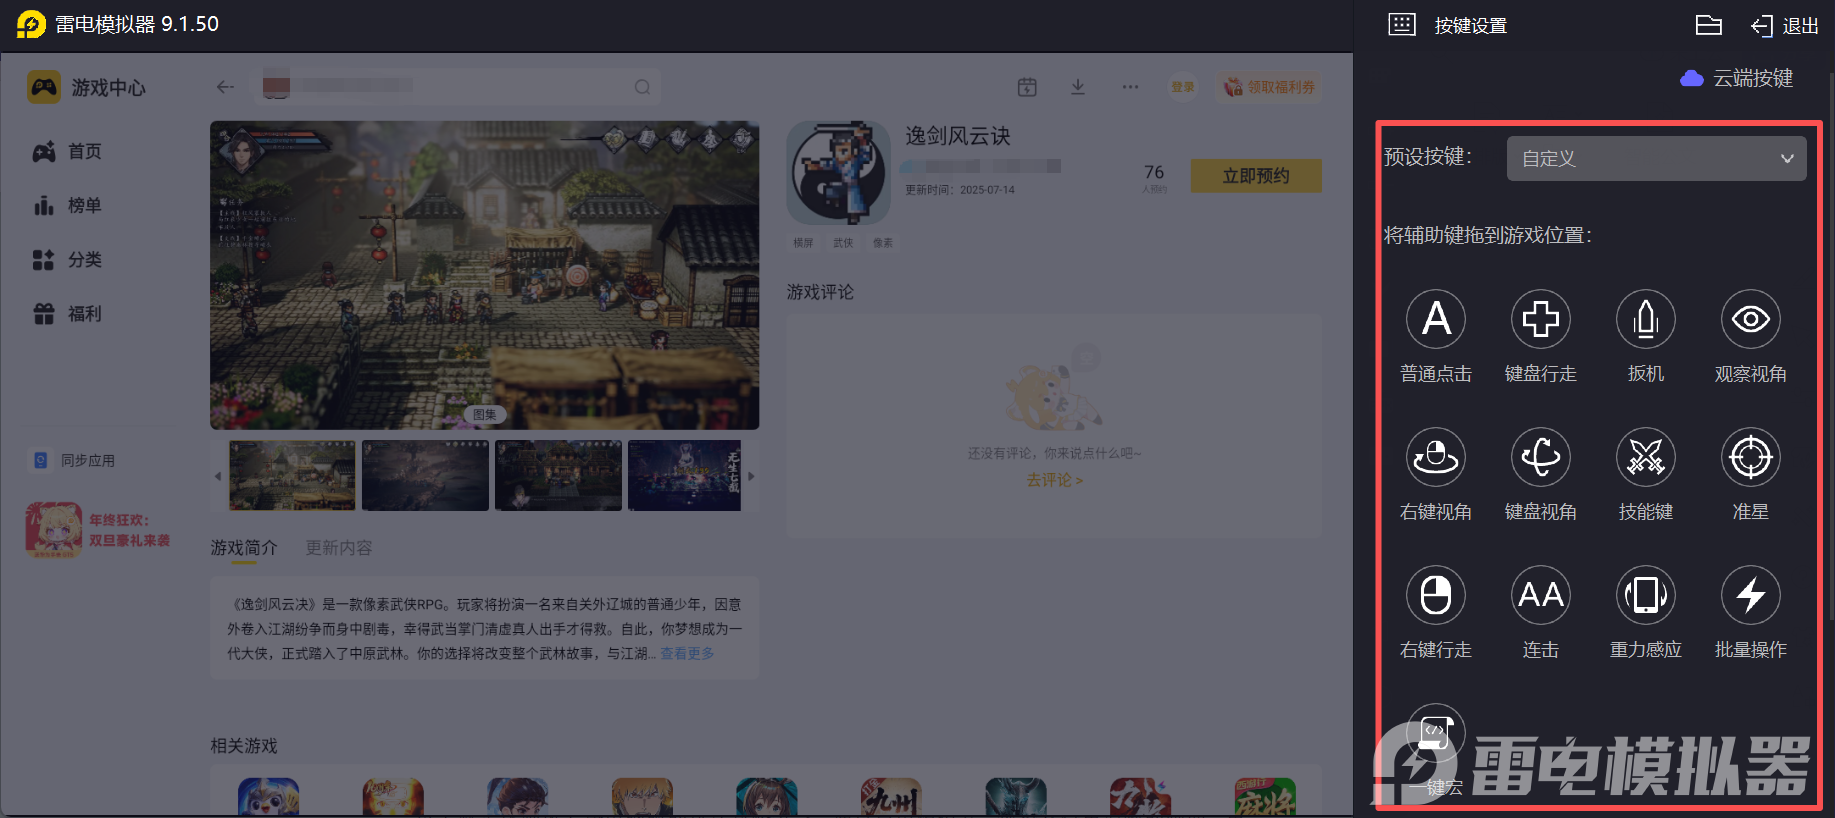
Task: Pick the 键盘视角 key icon
Action: tap(1541, 457)
